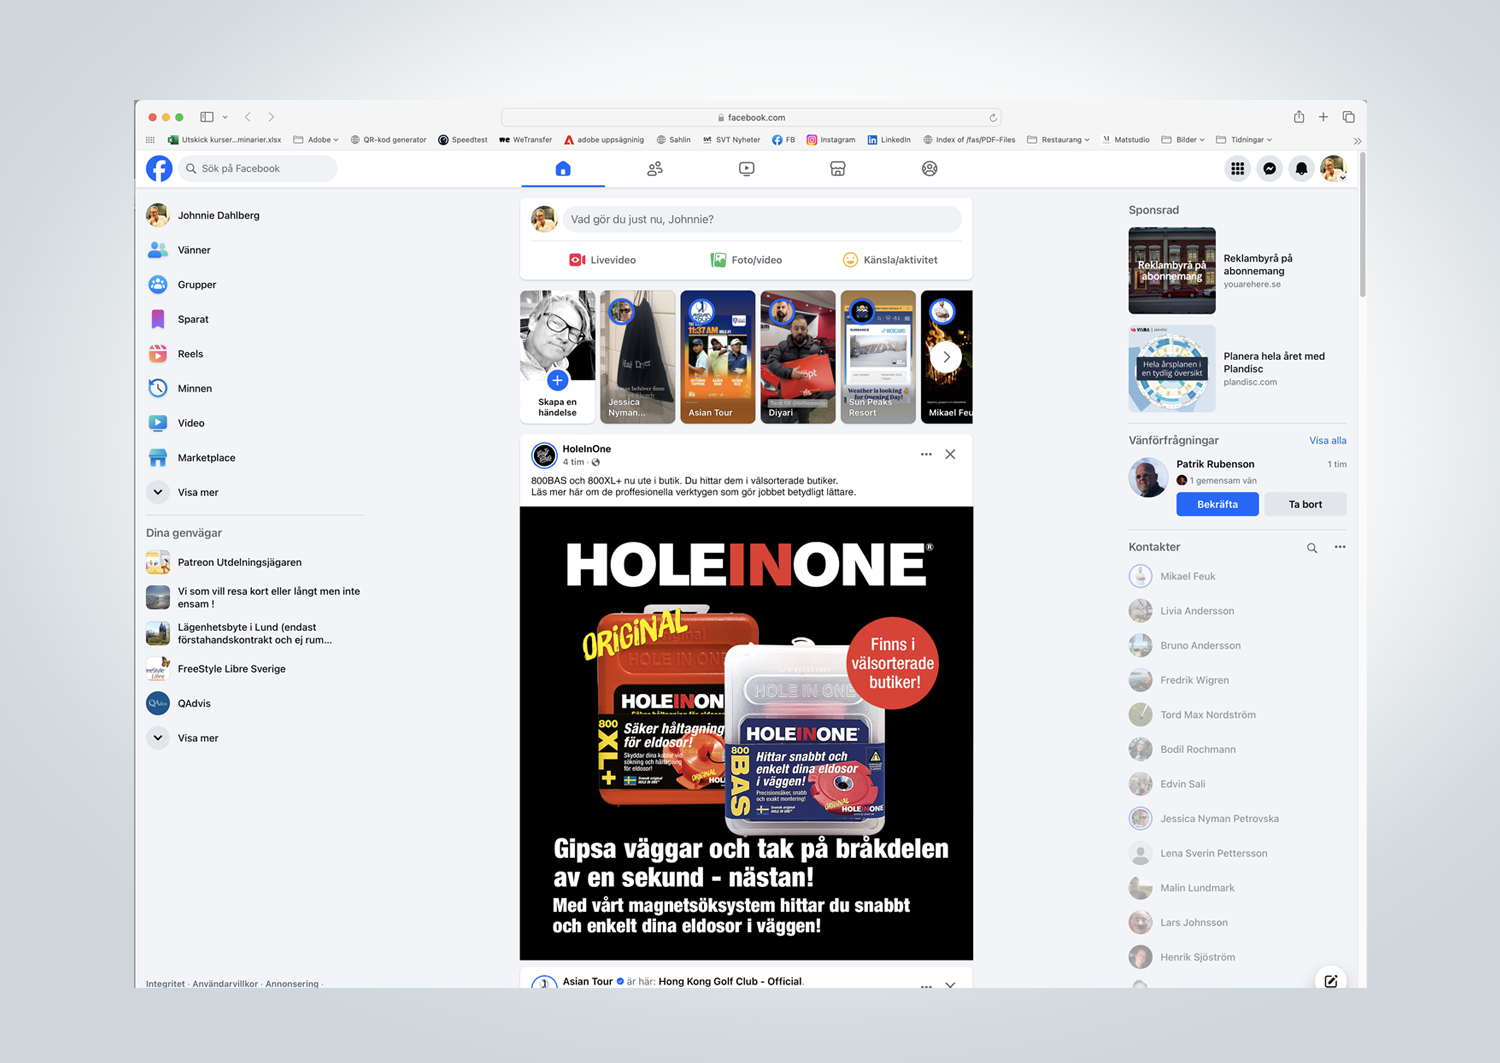Open Minnen in the left sidebar
The height and width of the screenshot is (1063, 1500).
click(194, 388)
